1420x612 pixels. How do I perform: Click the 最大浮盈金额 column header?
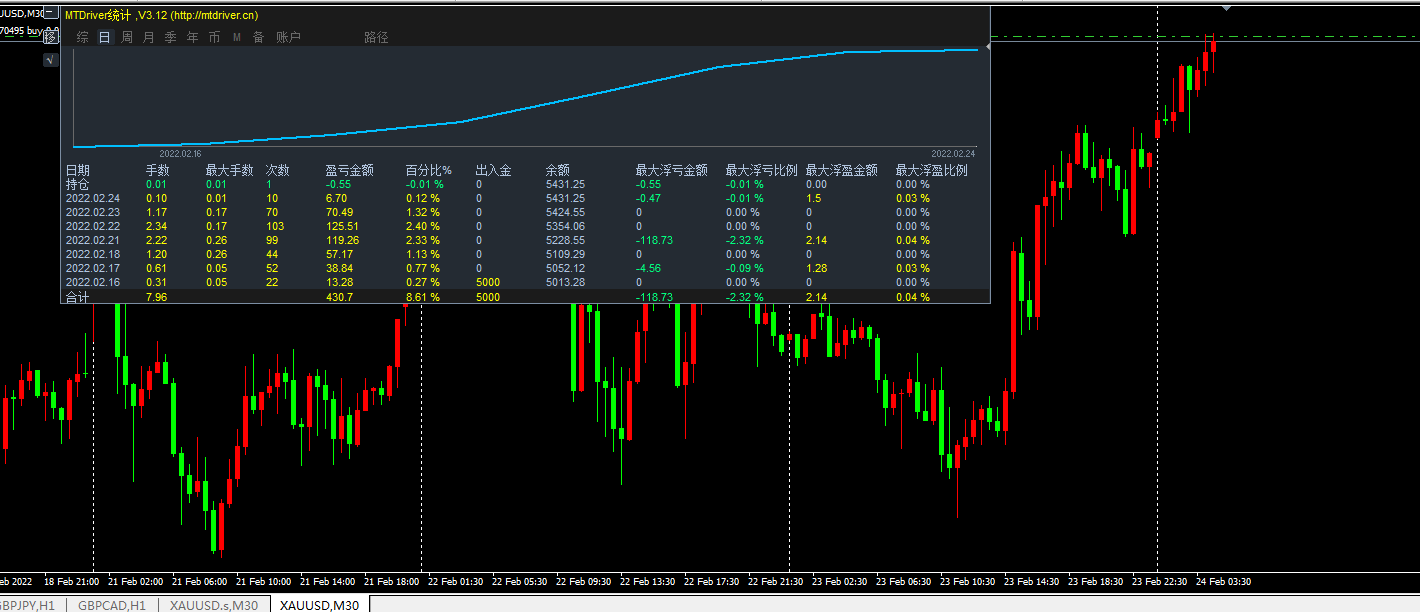tap(842, 170)
